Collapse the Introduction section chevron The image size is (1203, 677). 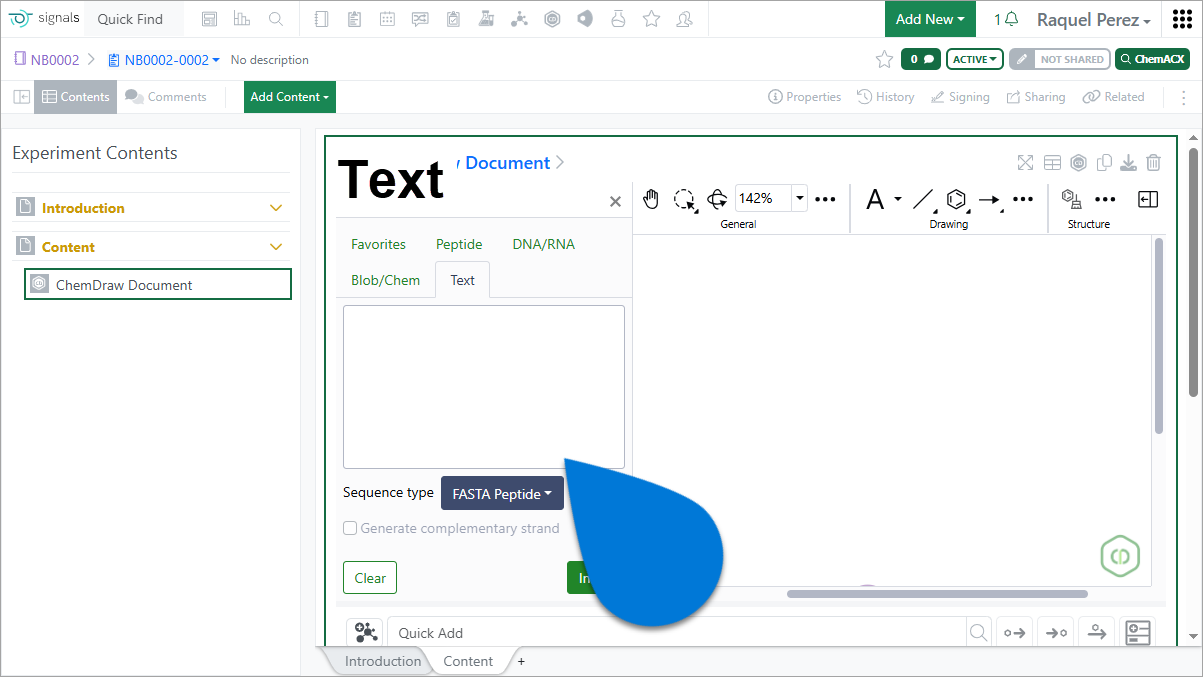[x=277, y=208]
